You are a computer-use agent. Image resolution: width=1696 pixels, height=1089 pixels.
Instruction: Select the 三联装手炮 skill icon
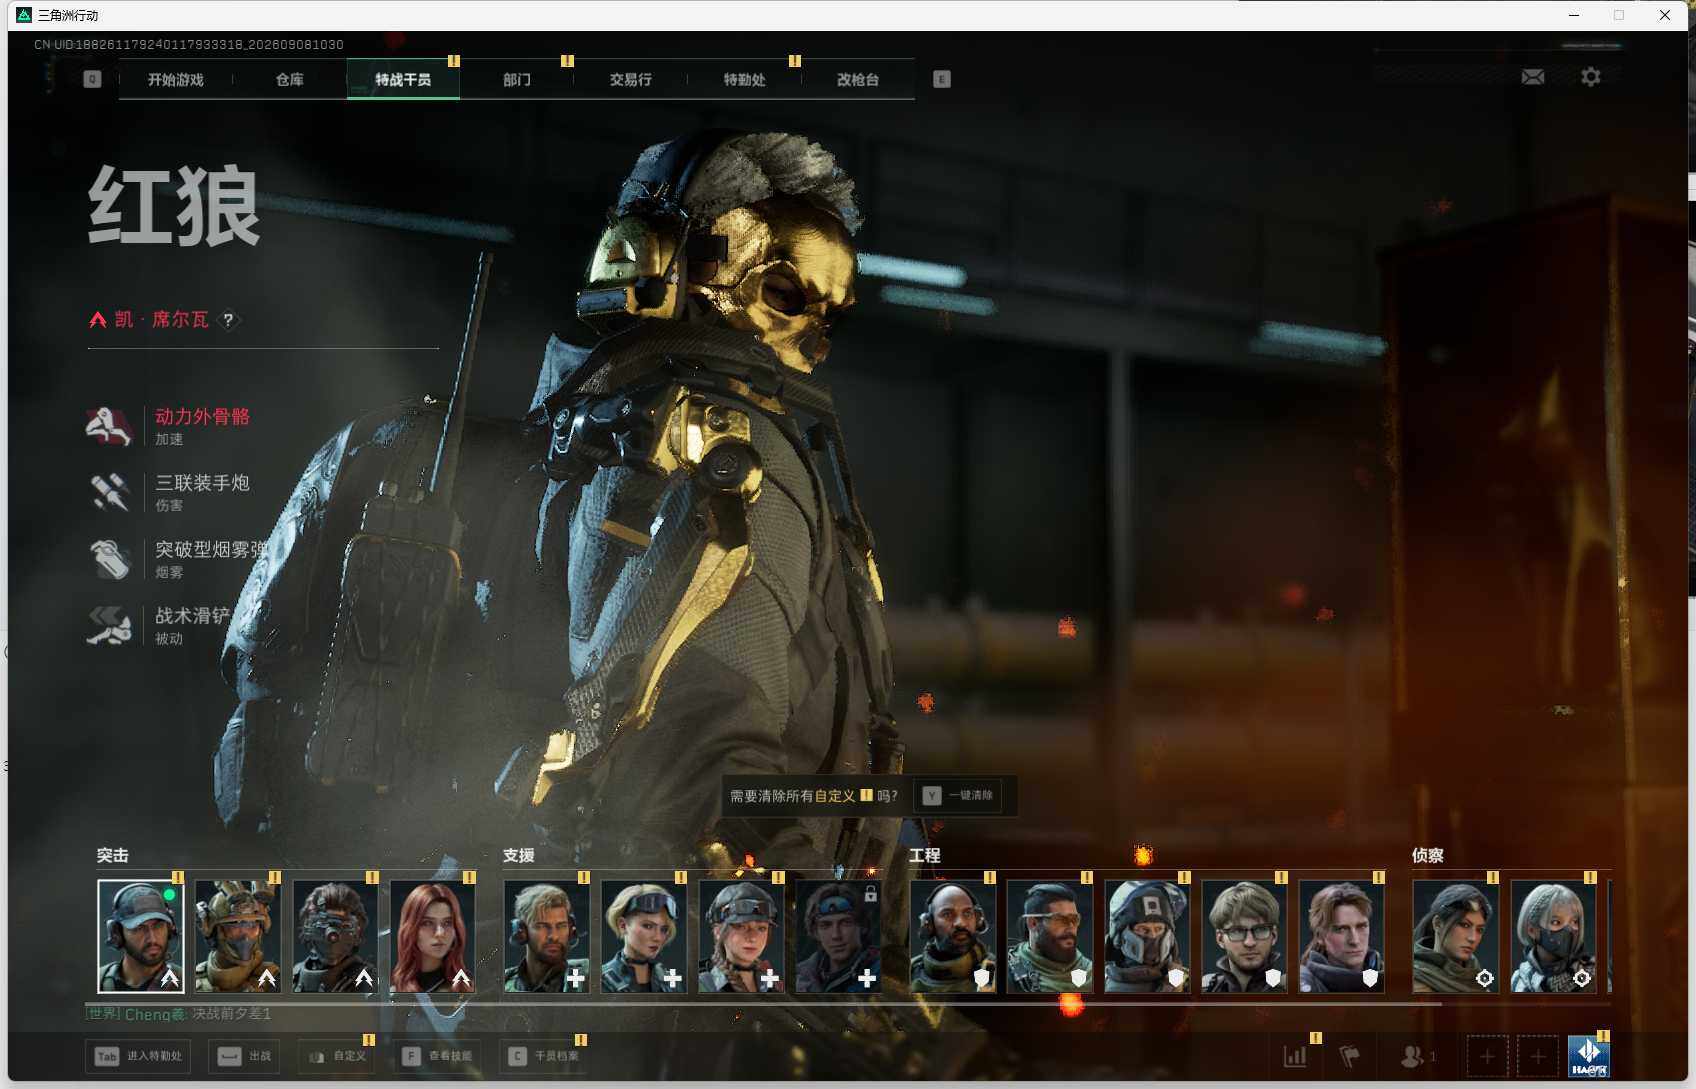(109, 492)
